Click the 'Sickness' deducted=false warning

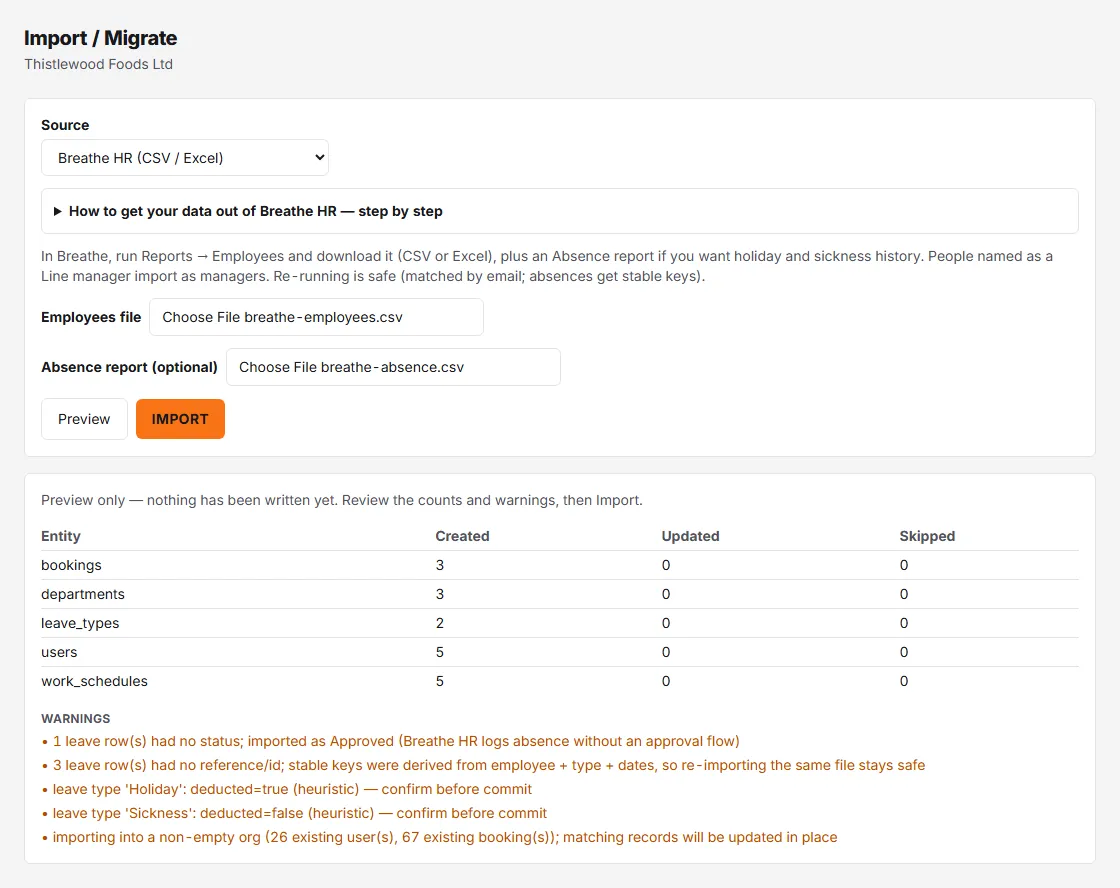point(294,813)
